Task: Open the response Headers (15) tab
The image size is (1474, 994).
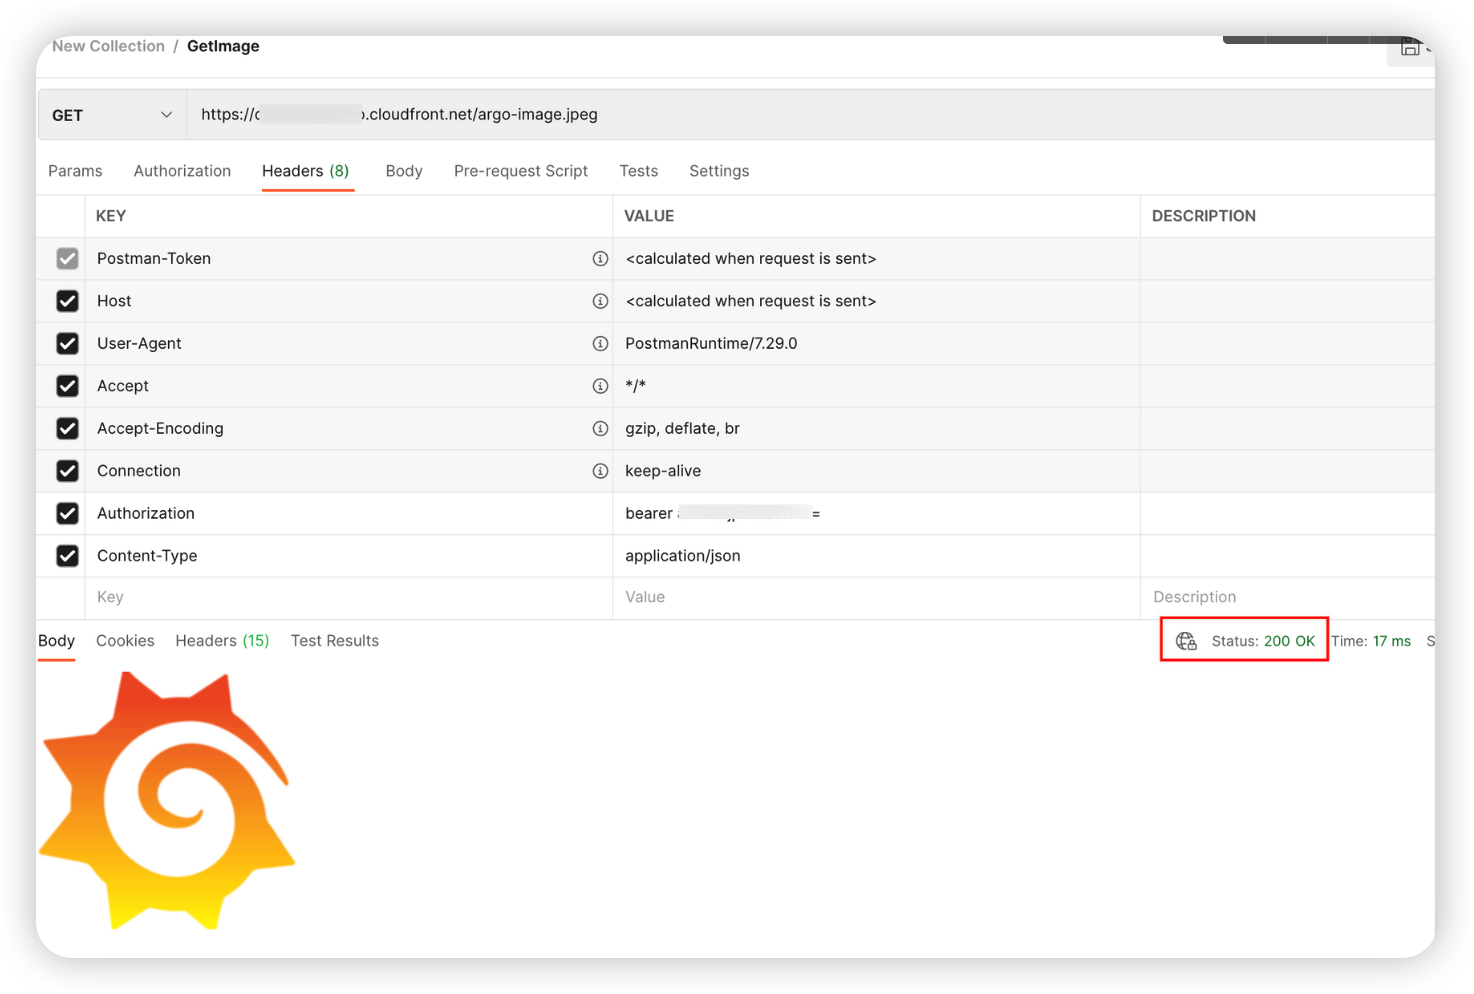Action: tap(222, 641)
